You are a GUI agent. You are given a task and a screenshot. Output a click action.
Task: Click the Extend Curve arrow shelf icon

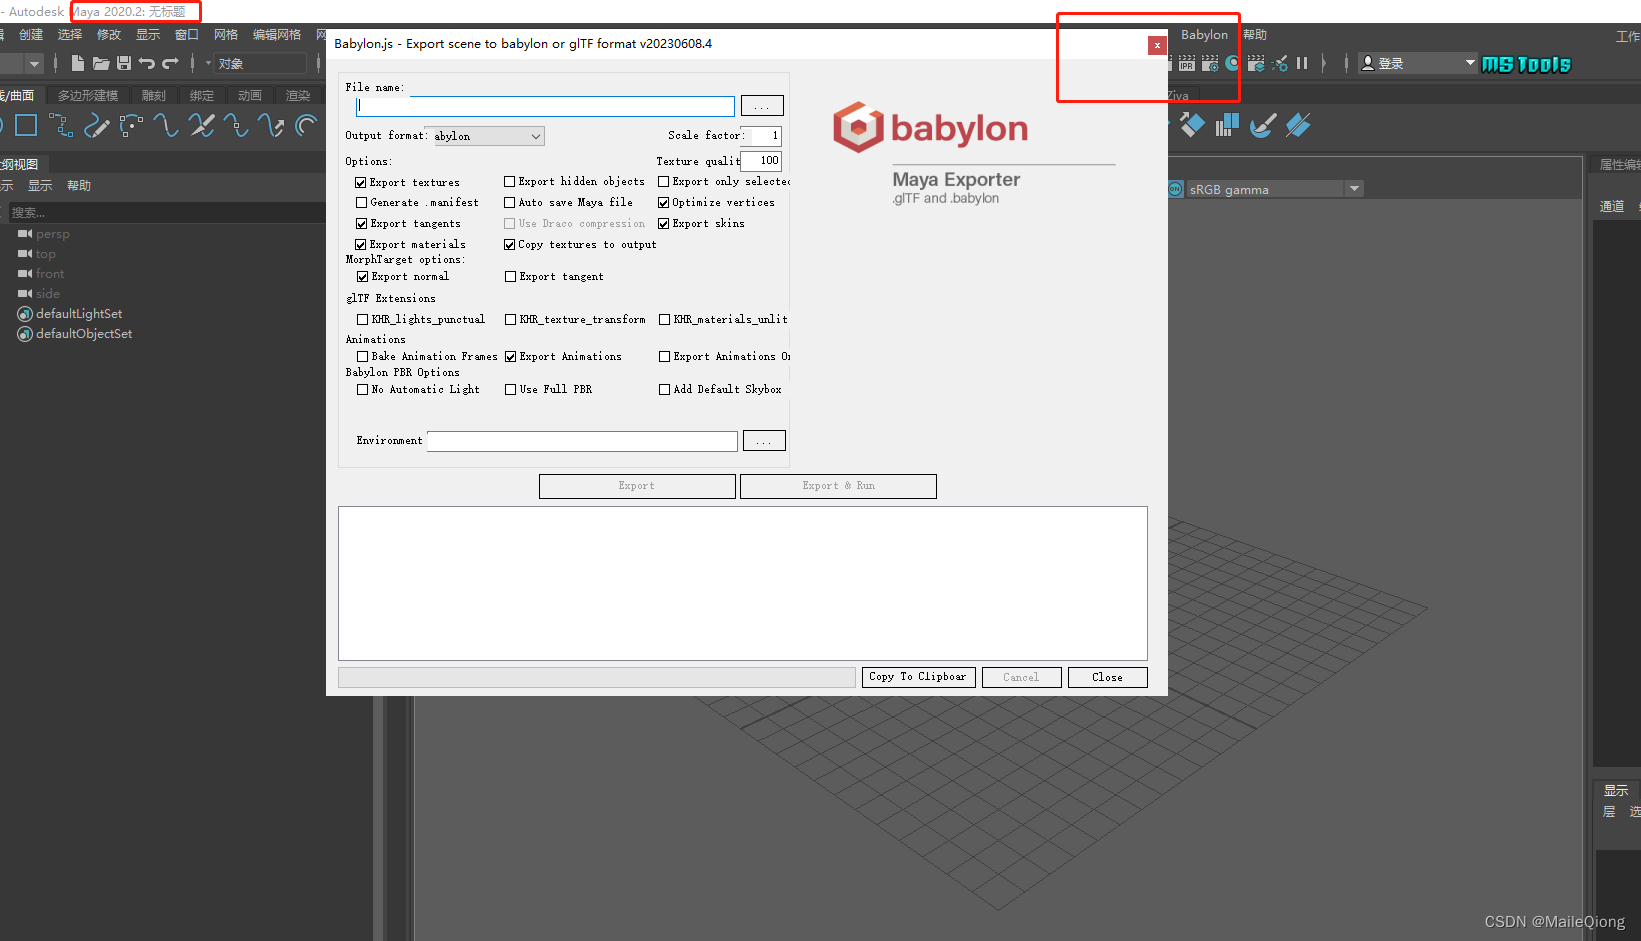[x=271, y=125]
